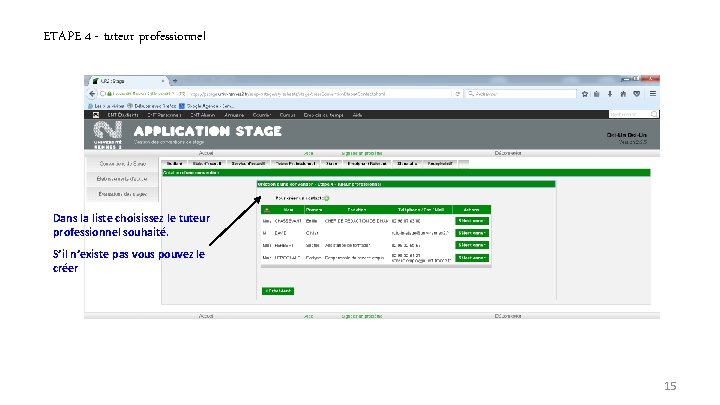
Task: Open 'Débuter avec Firefox' bookmark
Action: click(152, 106)
